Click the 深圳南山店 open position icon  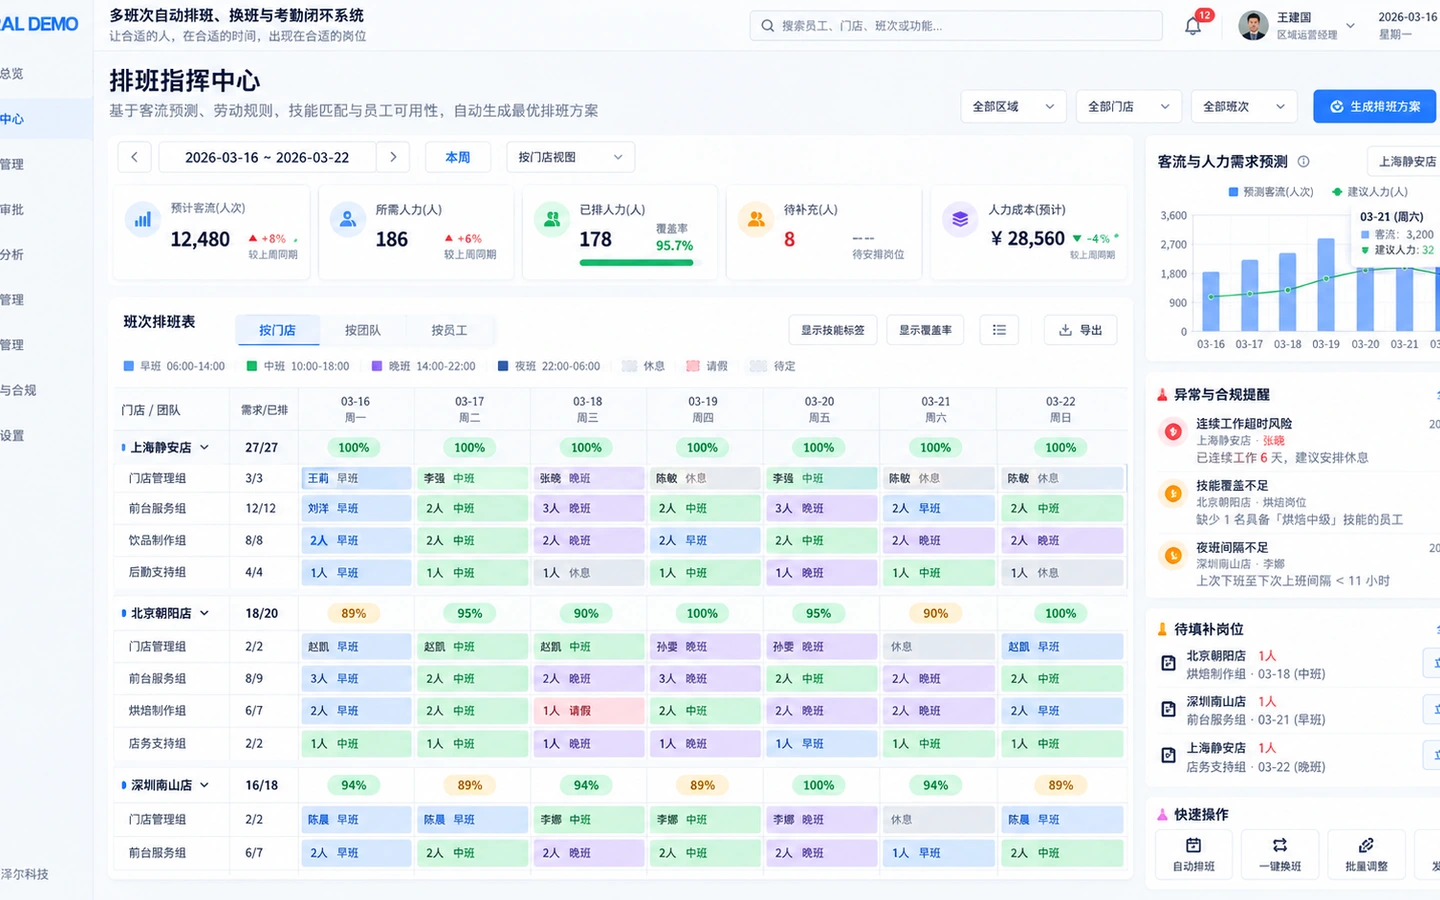pos(1168,709)
